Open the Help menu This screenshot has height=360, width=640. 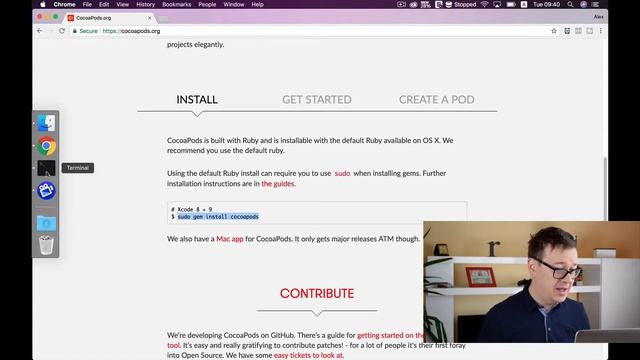[258, 4]
